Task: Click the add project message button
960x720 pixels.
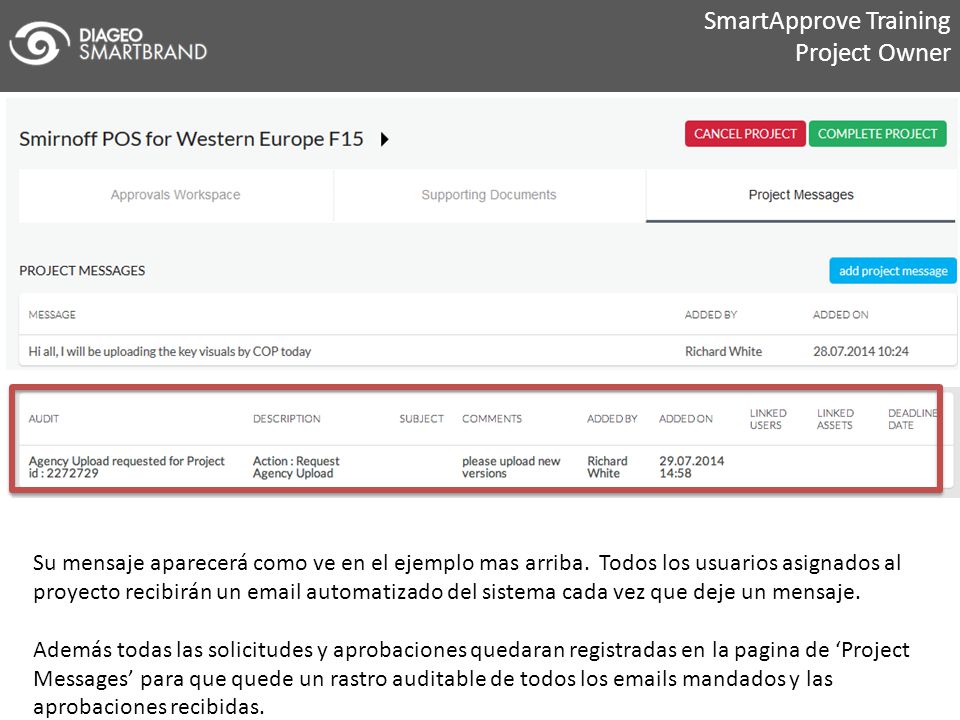Action: coord(893,271)
